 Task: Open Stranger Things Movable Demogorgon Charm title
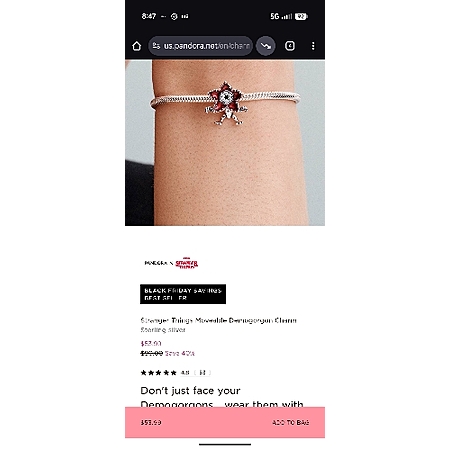pos(218,320)
